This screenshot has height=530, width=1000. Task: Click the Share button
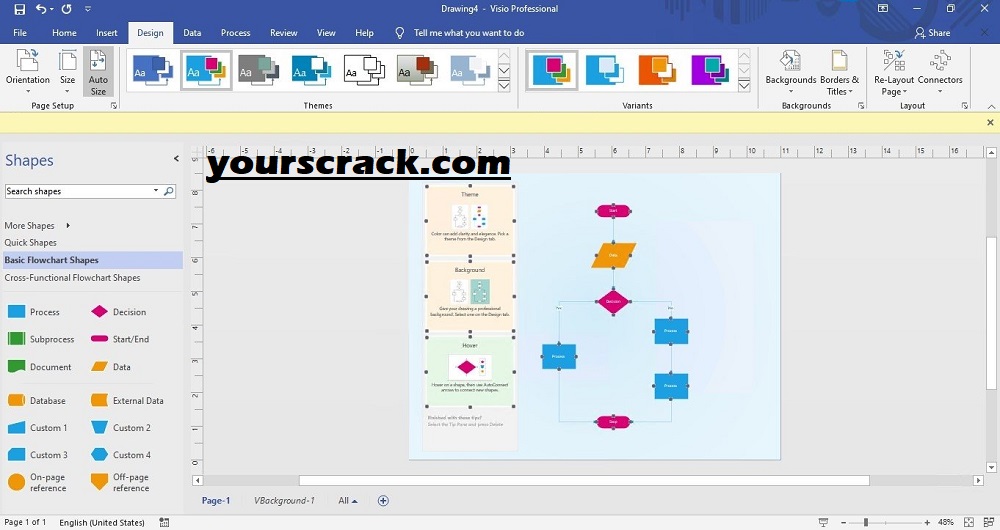932,33
